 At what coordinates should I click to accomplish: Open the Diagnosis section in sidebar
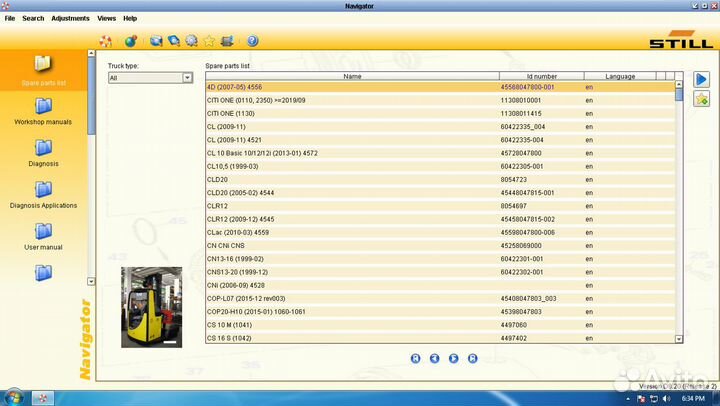[43, 152]
